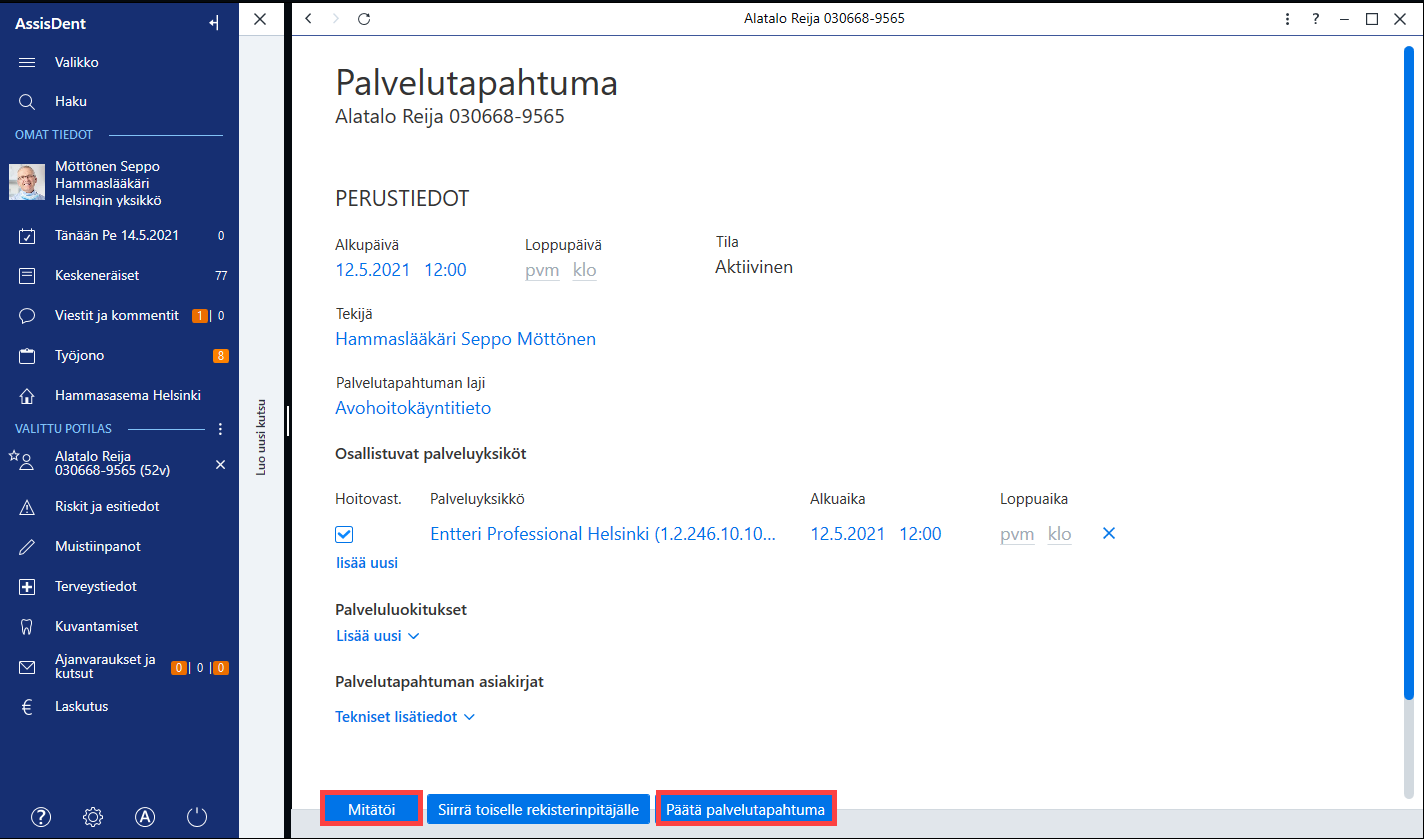The width and height of the screenshot is (1424, 839).
Task: Expand the Lisää uusi classification dropdown
Action: point(377,635)
